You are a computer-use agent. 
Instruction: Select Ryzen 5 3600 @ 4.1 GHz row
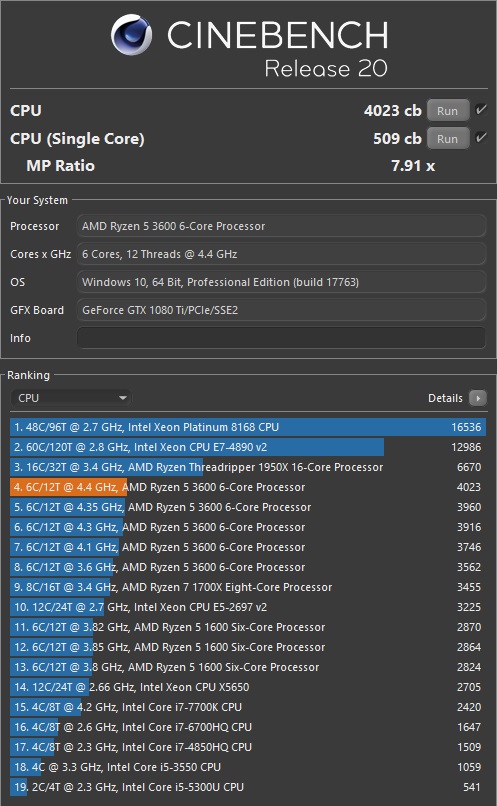(x=248, y=547)
